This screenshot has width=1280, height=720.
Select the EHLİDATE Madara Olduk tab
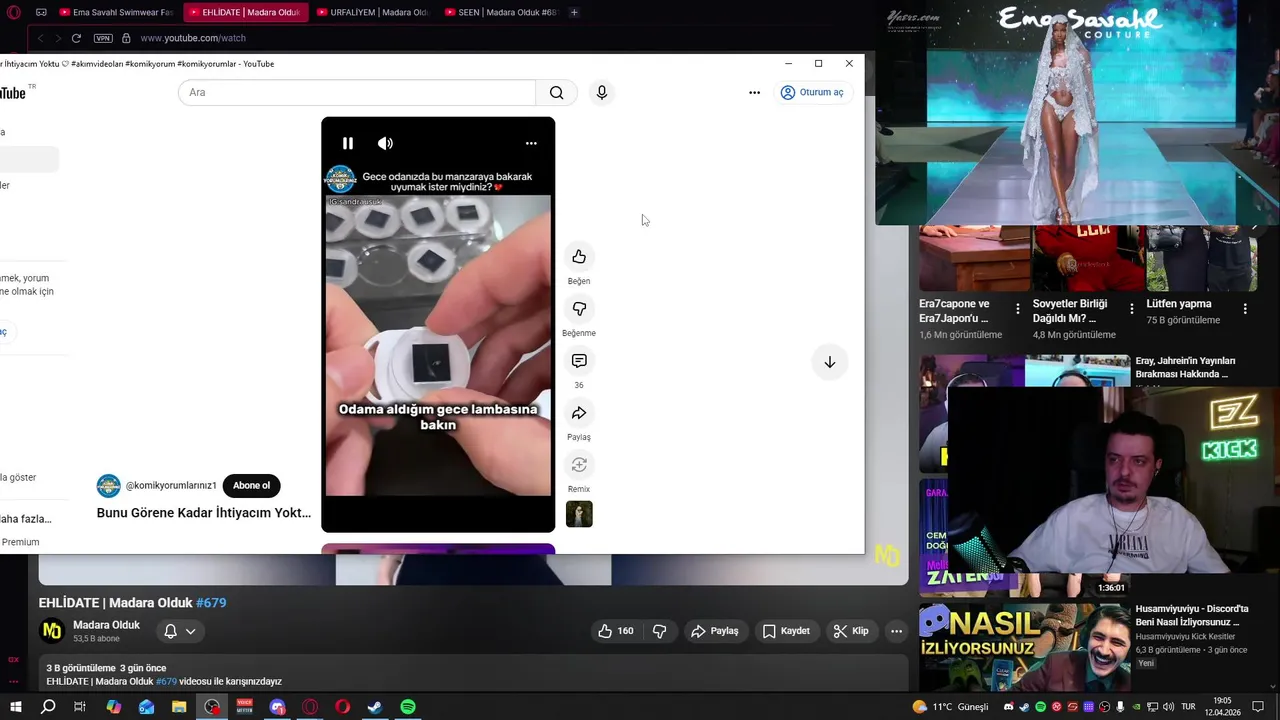tap(244, 12)
